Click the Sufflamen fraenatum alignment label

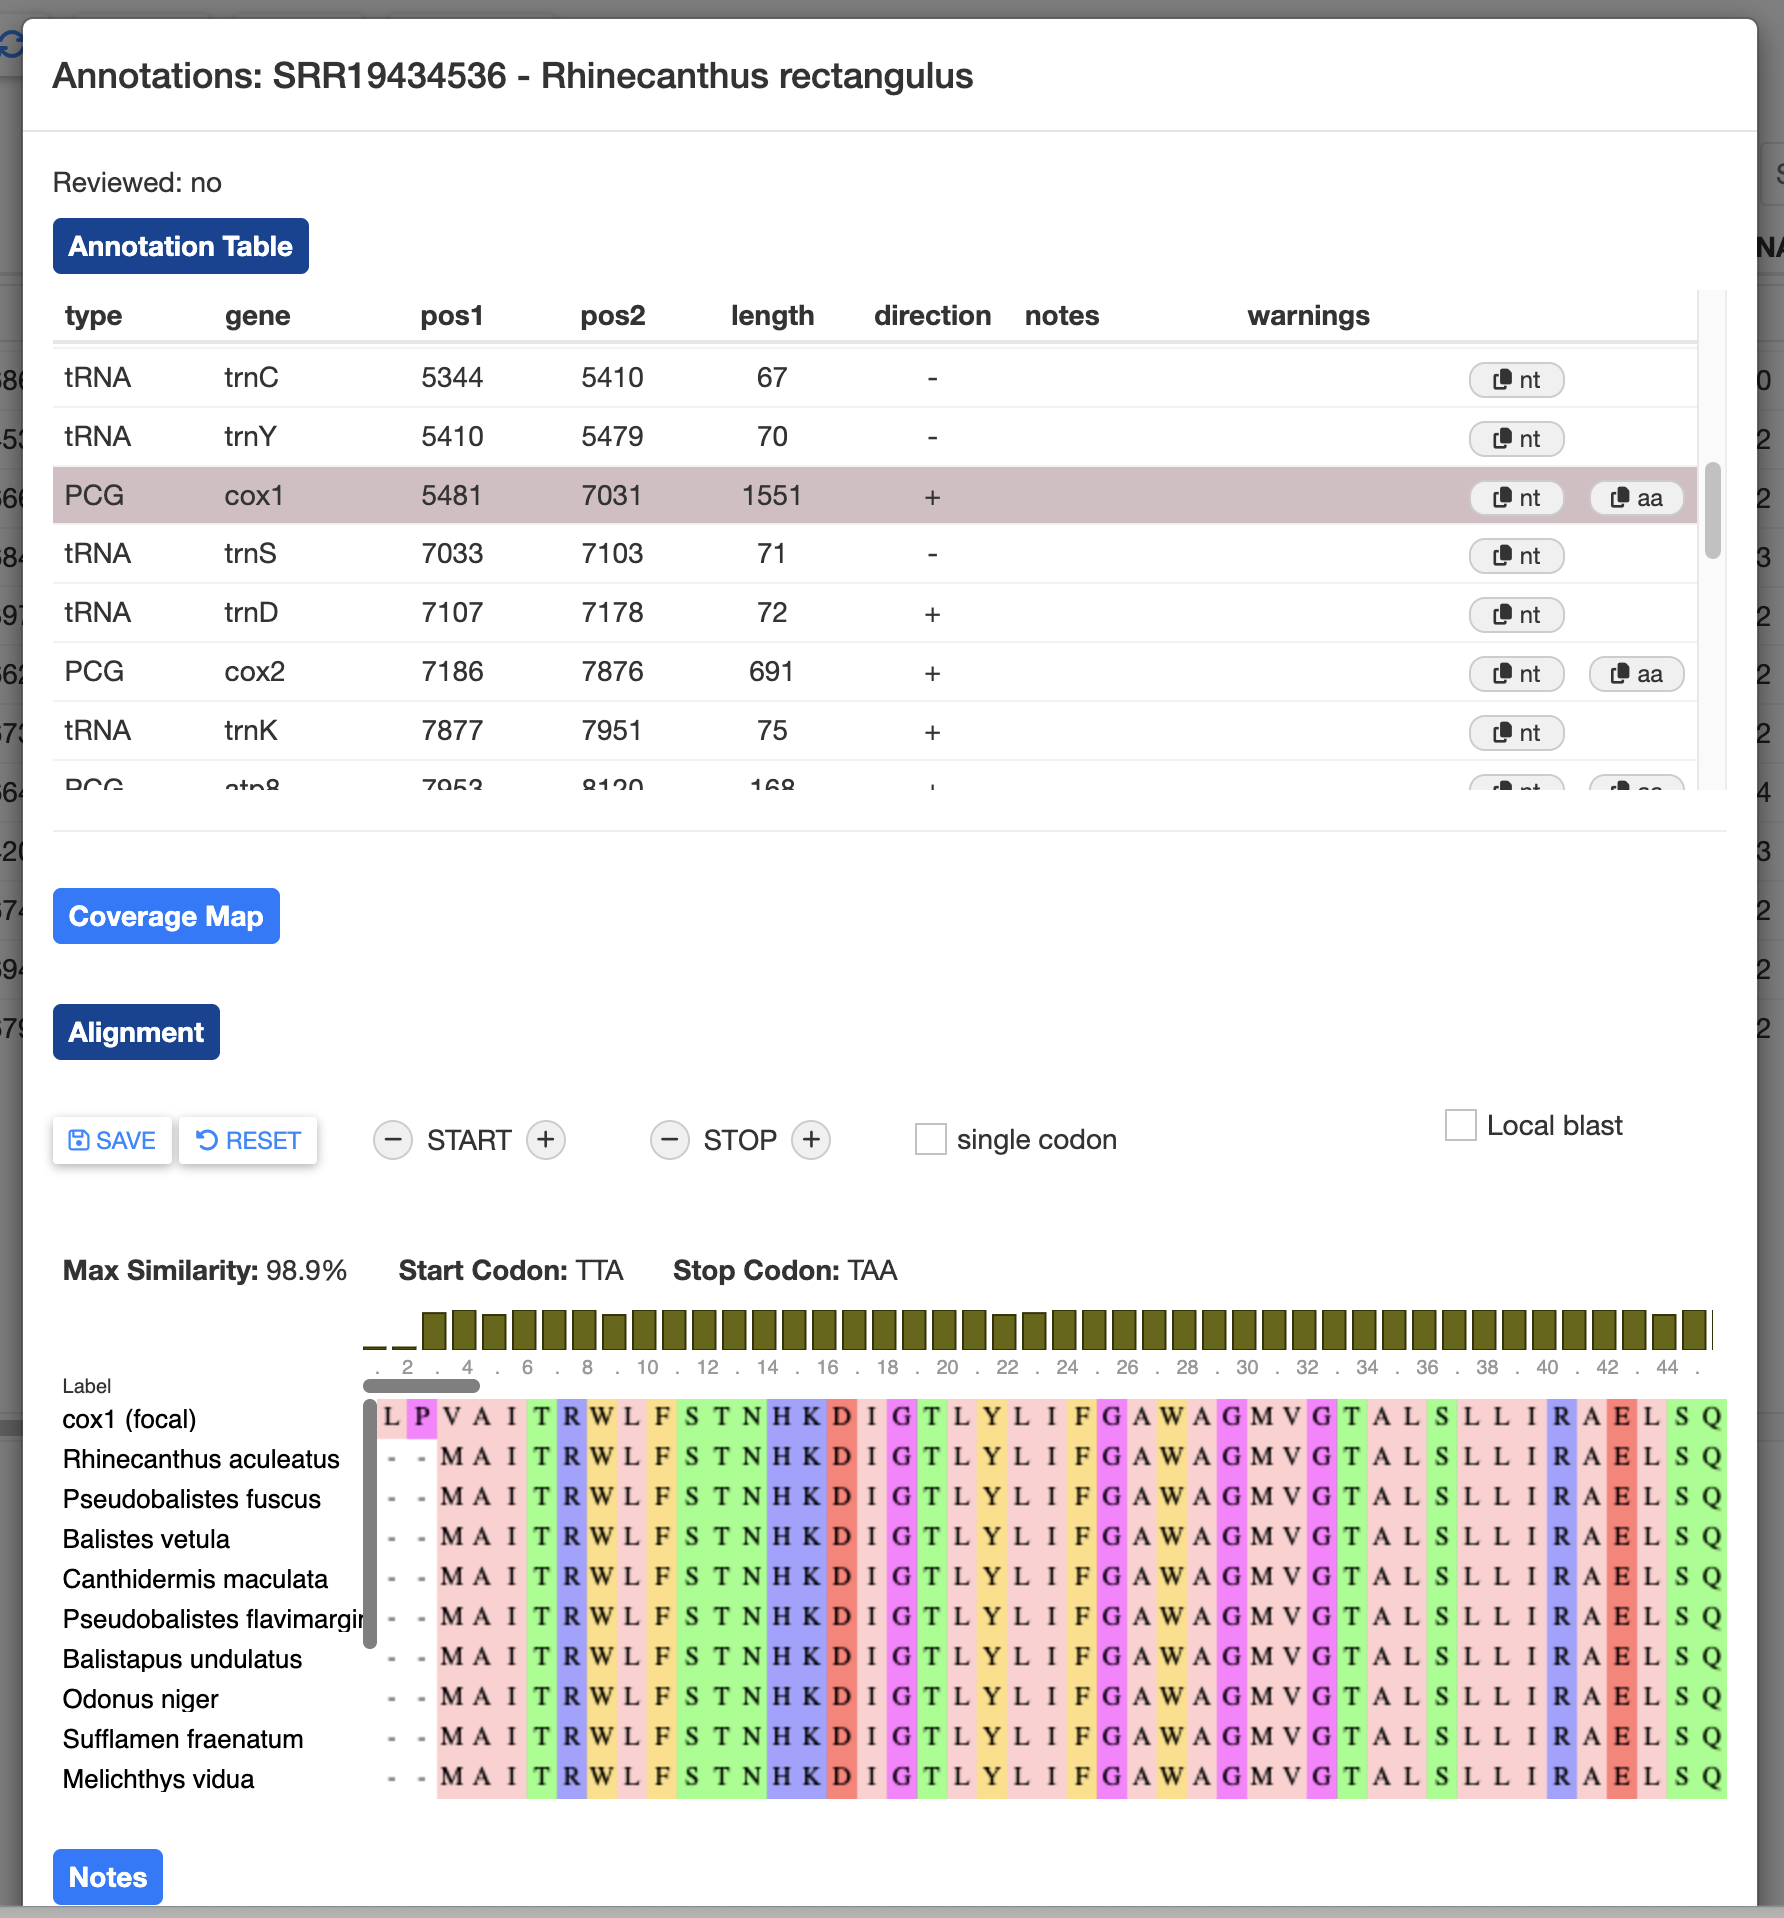tap(183, 1739)
